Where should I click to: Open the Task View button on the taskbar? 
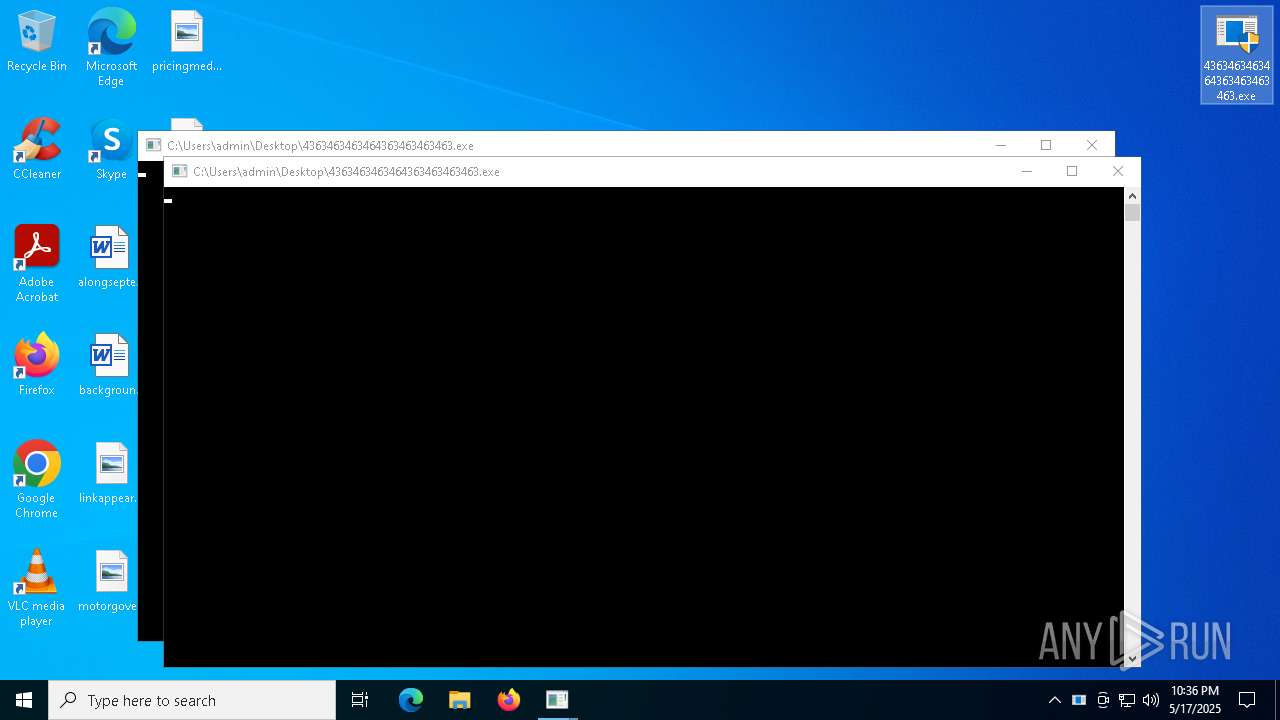[x=360, y=700]
